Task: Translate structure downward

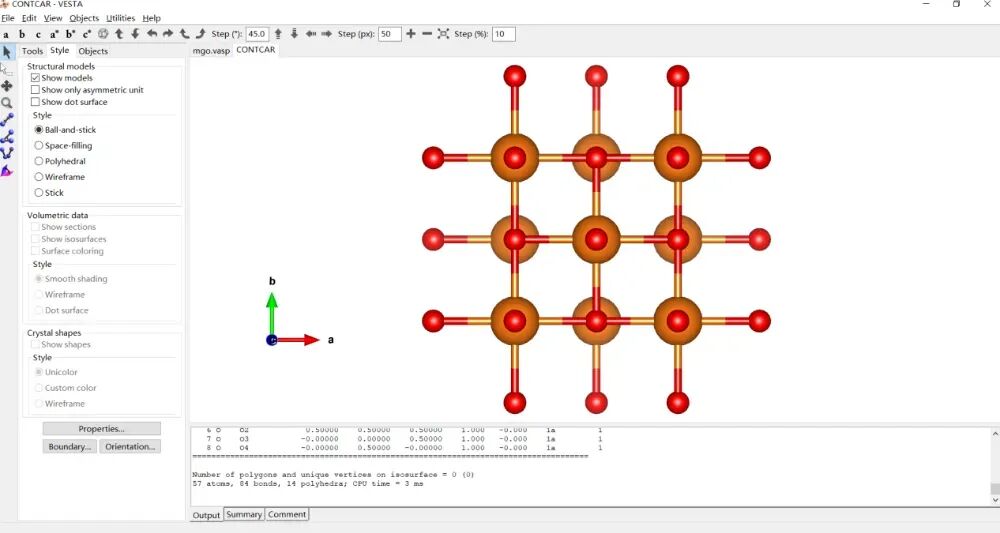Action: (294, 34)
